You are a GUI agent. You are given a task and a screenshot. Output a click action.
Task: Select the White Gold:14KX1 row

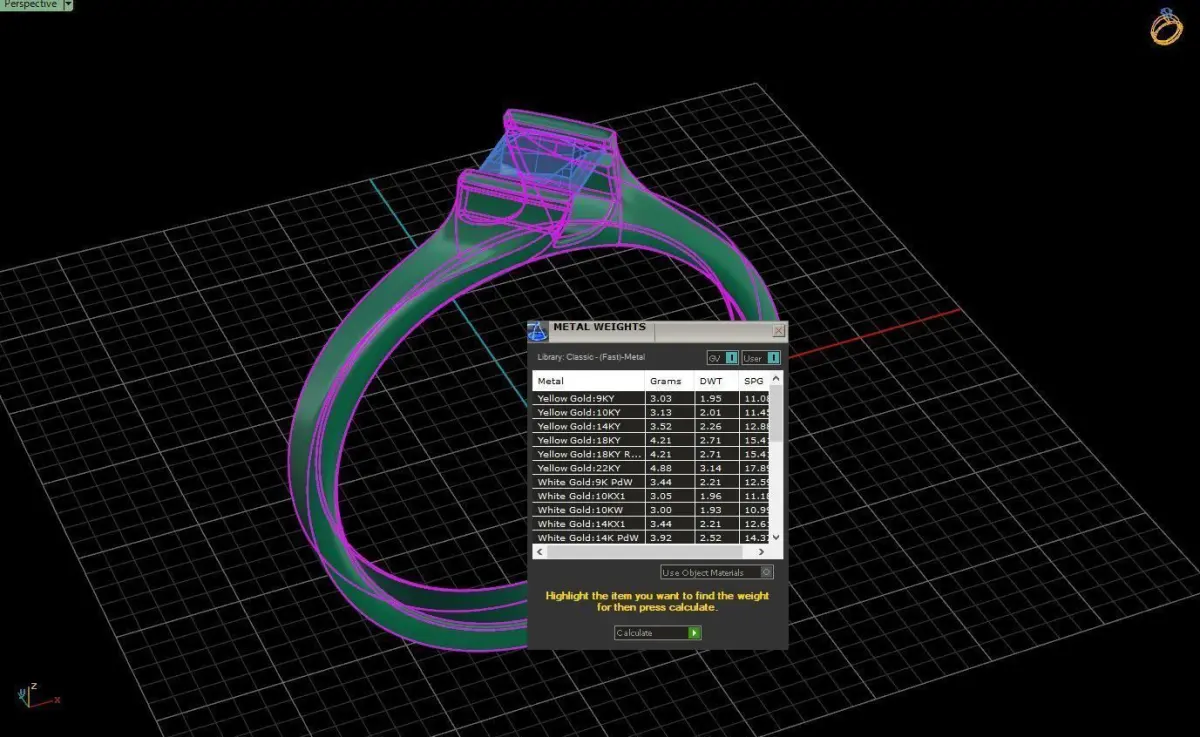651,524
